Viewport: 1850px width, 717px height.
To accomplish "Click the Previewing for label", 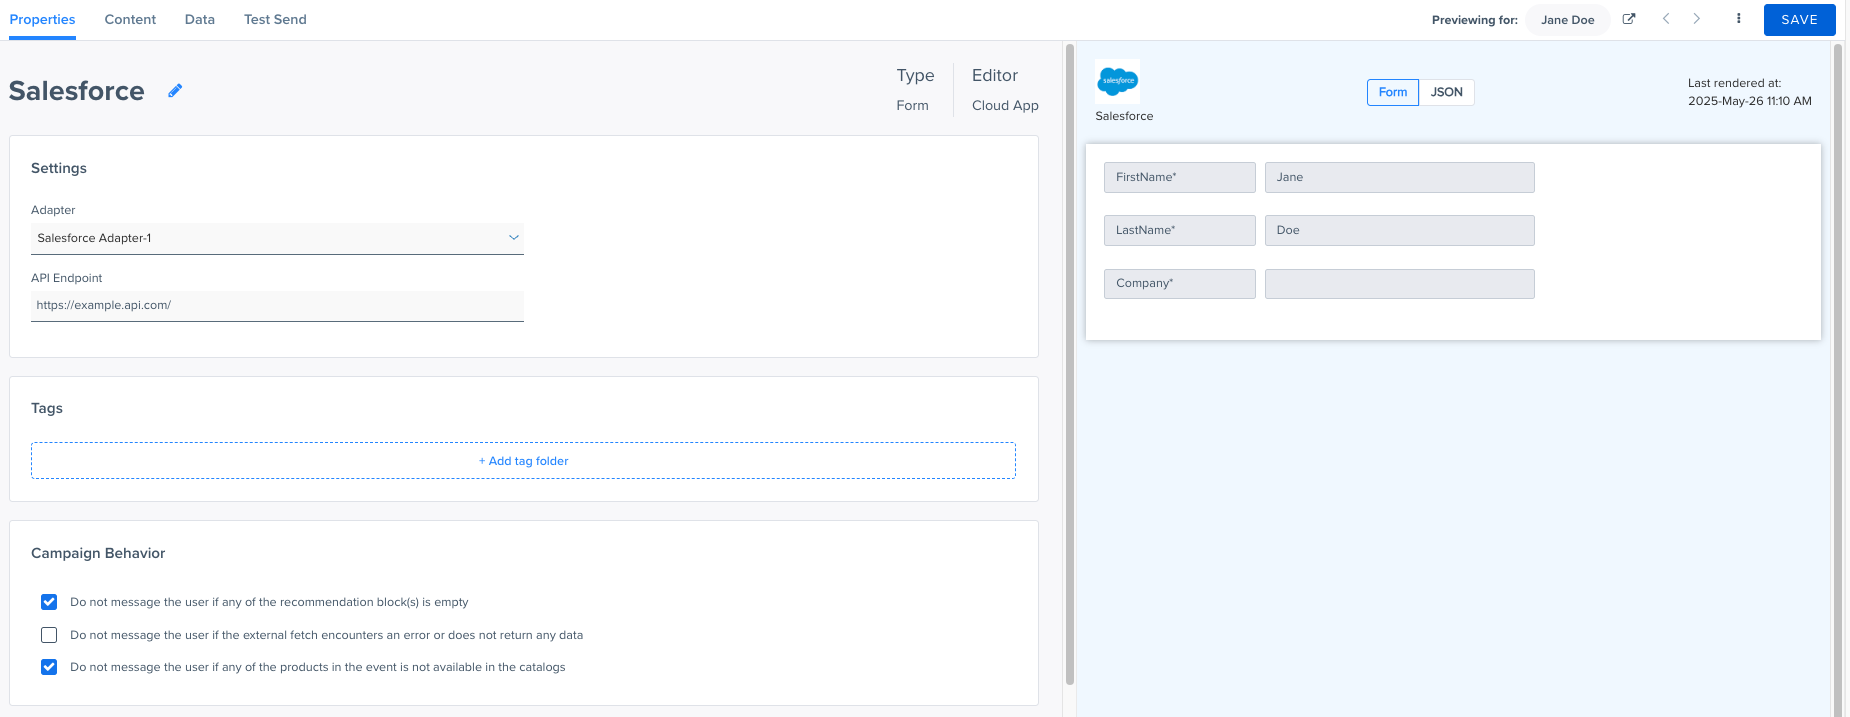I will [x=1474, y=20].
